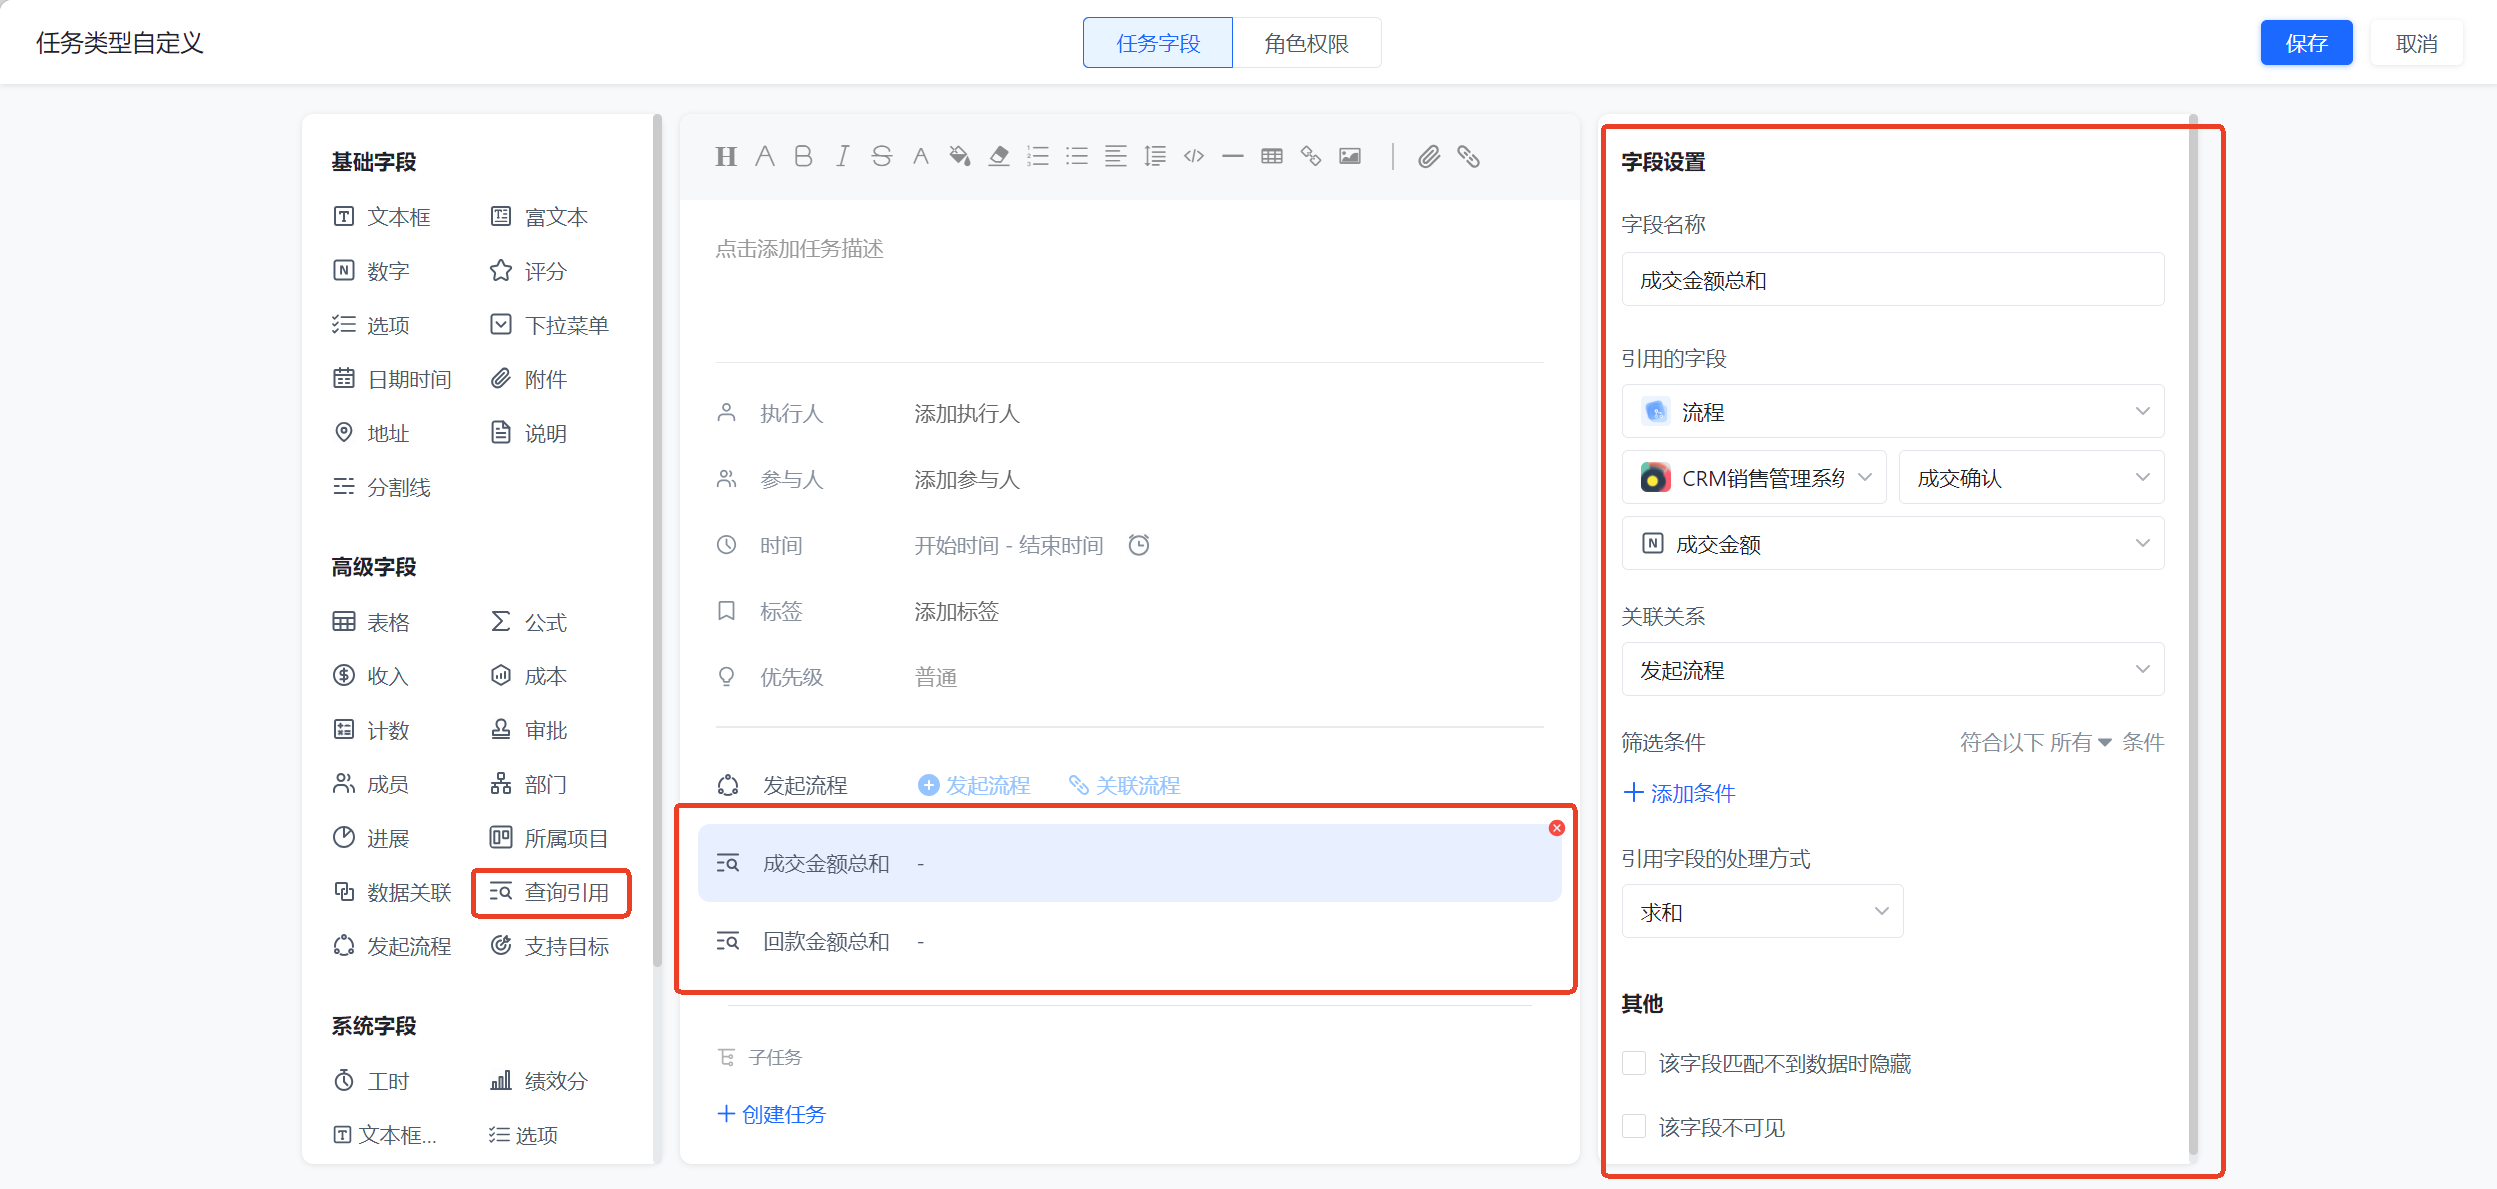Insert an unordered bullet list
Screen dimensions: 2497x1189
click(1077, 156)
